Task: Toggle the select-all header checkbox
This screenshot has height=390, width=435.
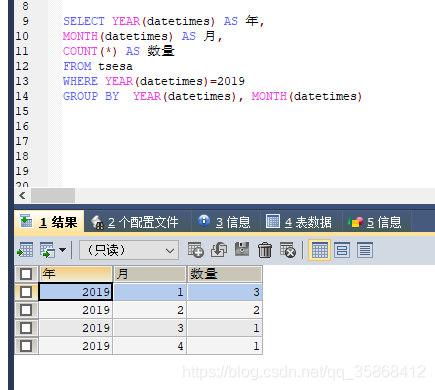Action: [26, 274]
